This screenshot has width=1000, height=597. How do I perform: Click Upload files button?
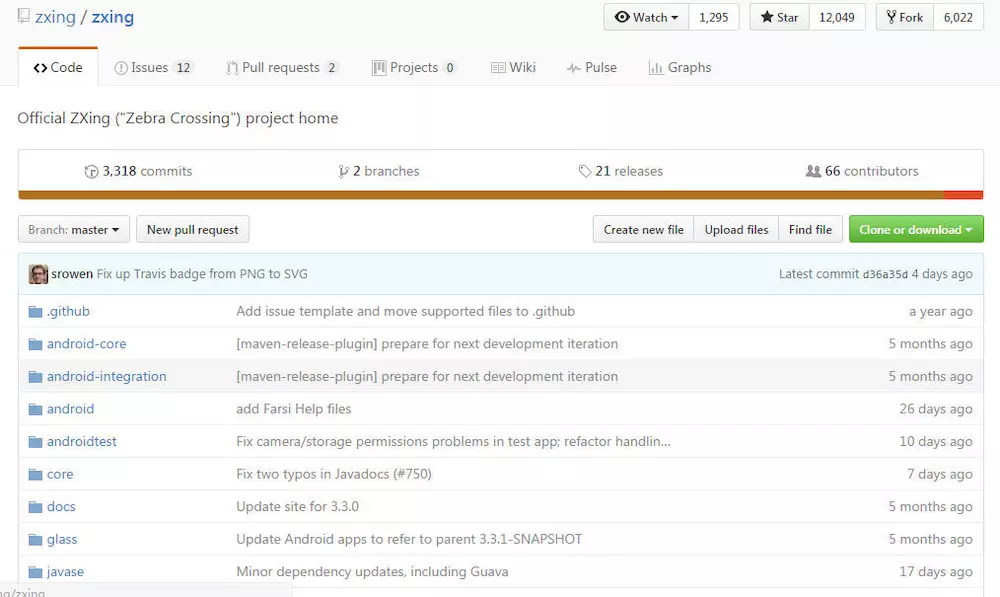click(x=737, y=230)
